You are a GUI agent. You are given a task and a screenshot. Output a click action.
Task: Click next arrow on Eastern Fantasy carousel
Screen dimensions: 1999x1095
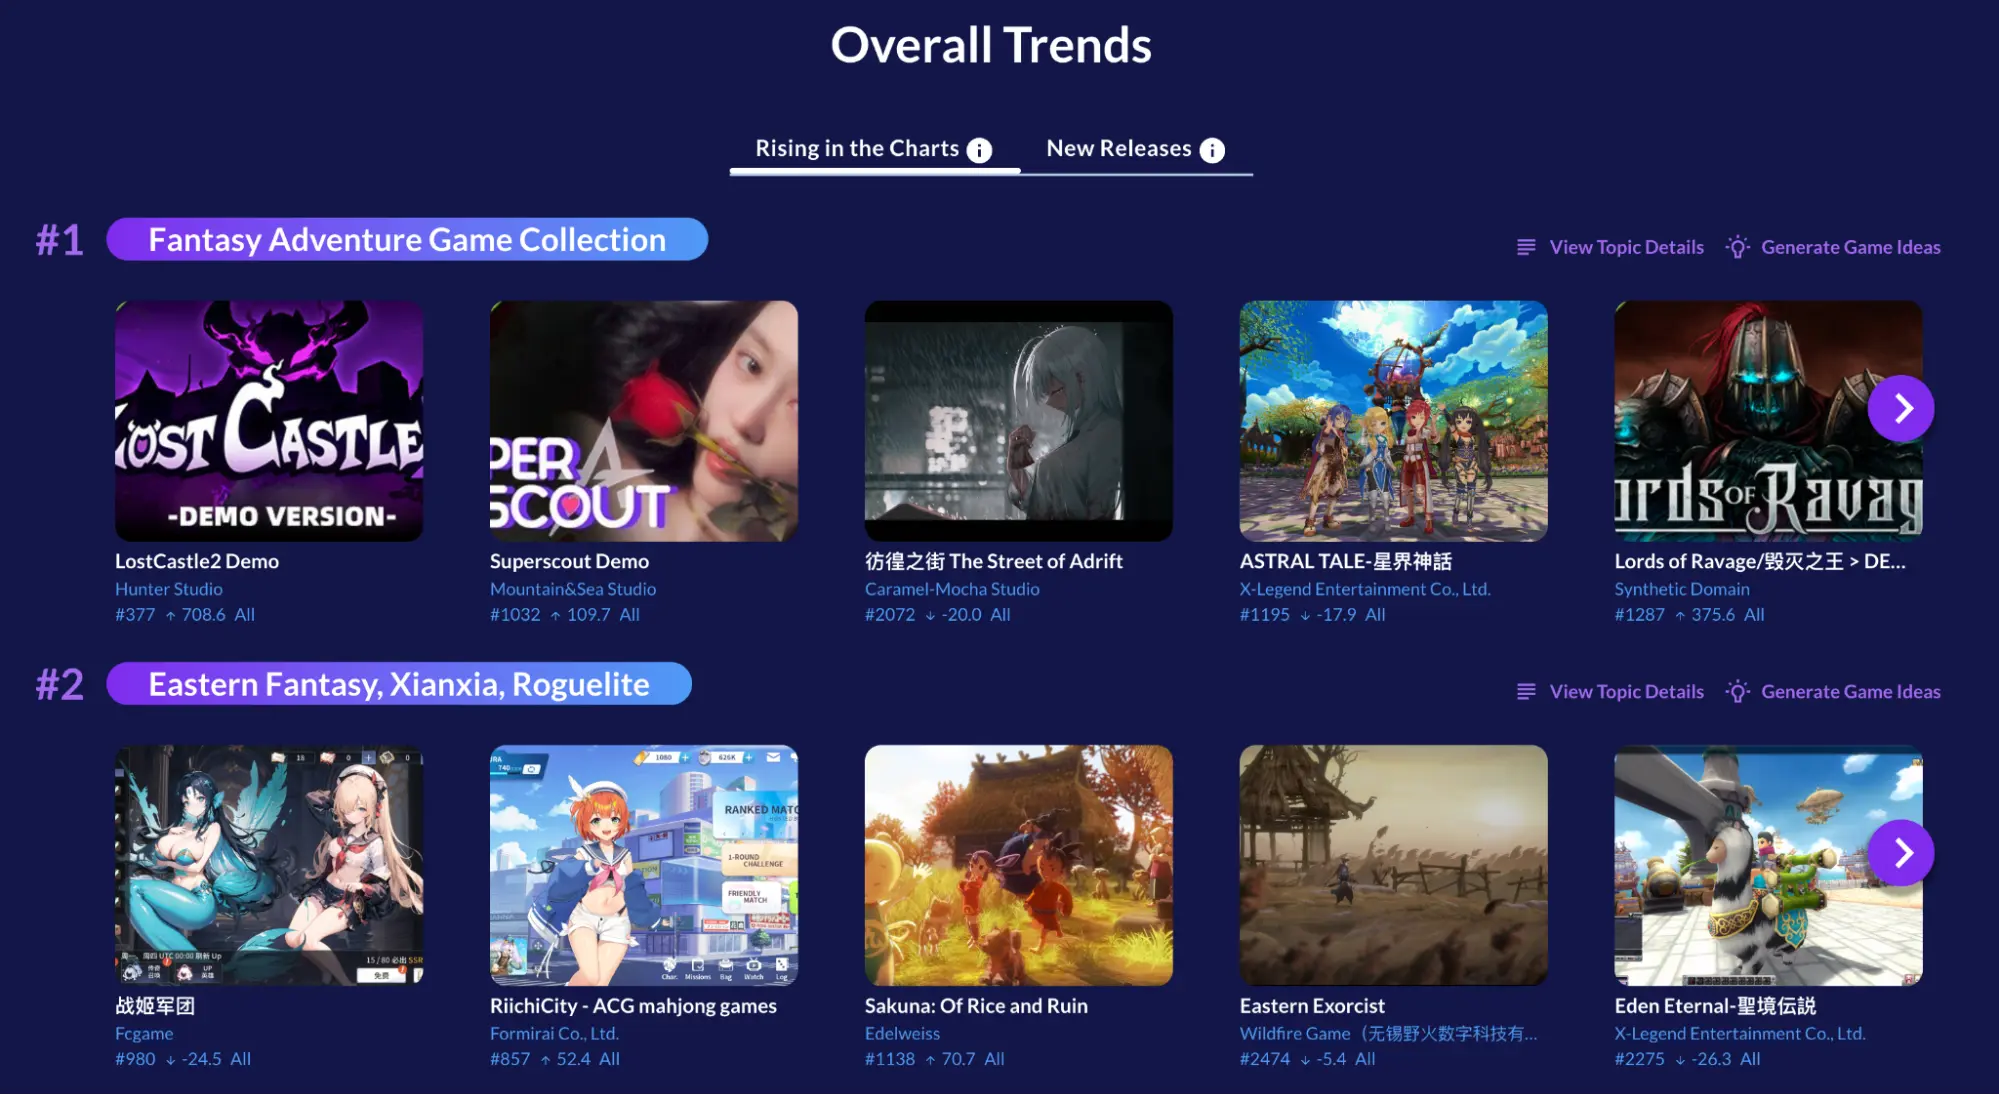1901,853
